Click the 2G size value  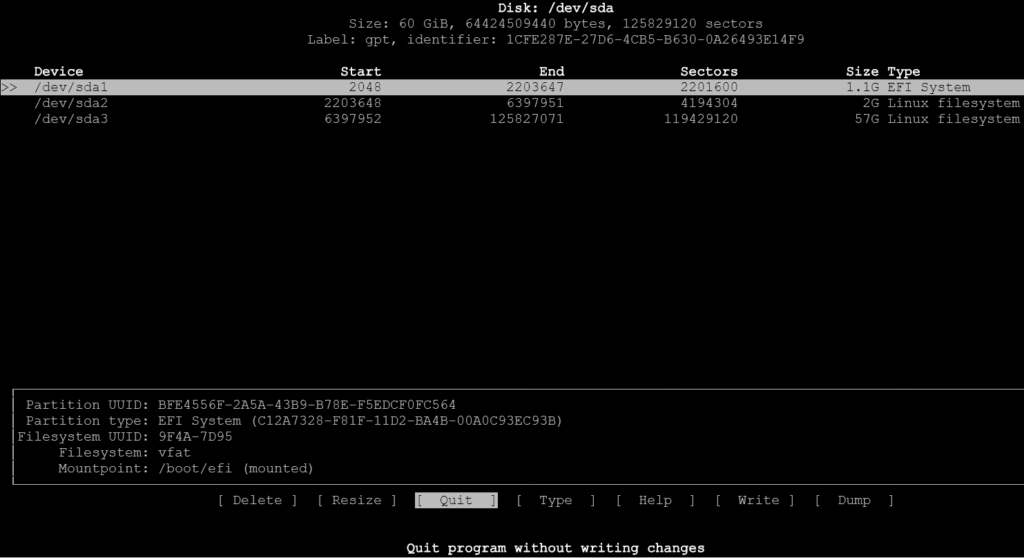[871, 103]
